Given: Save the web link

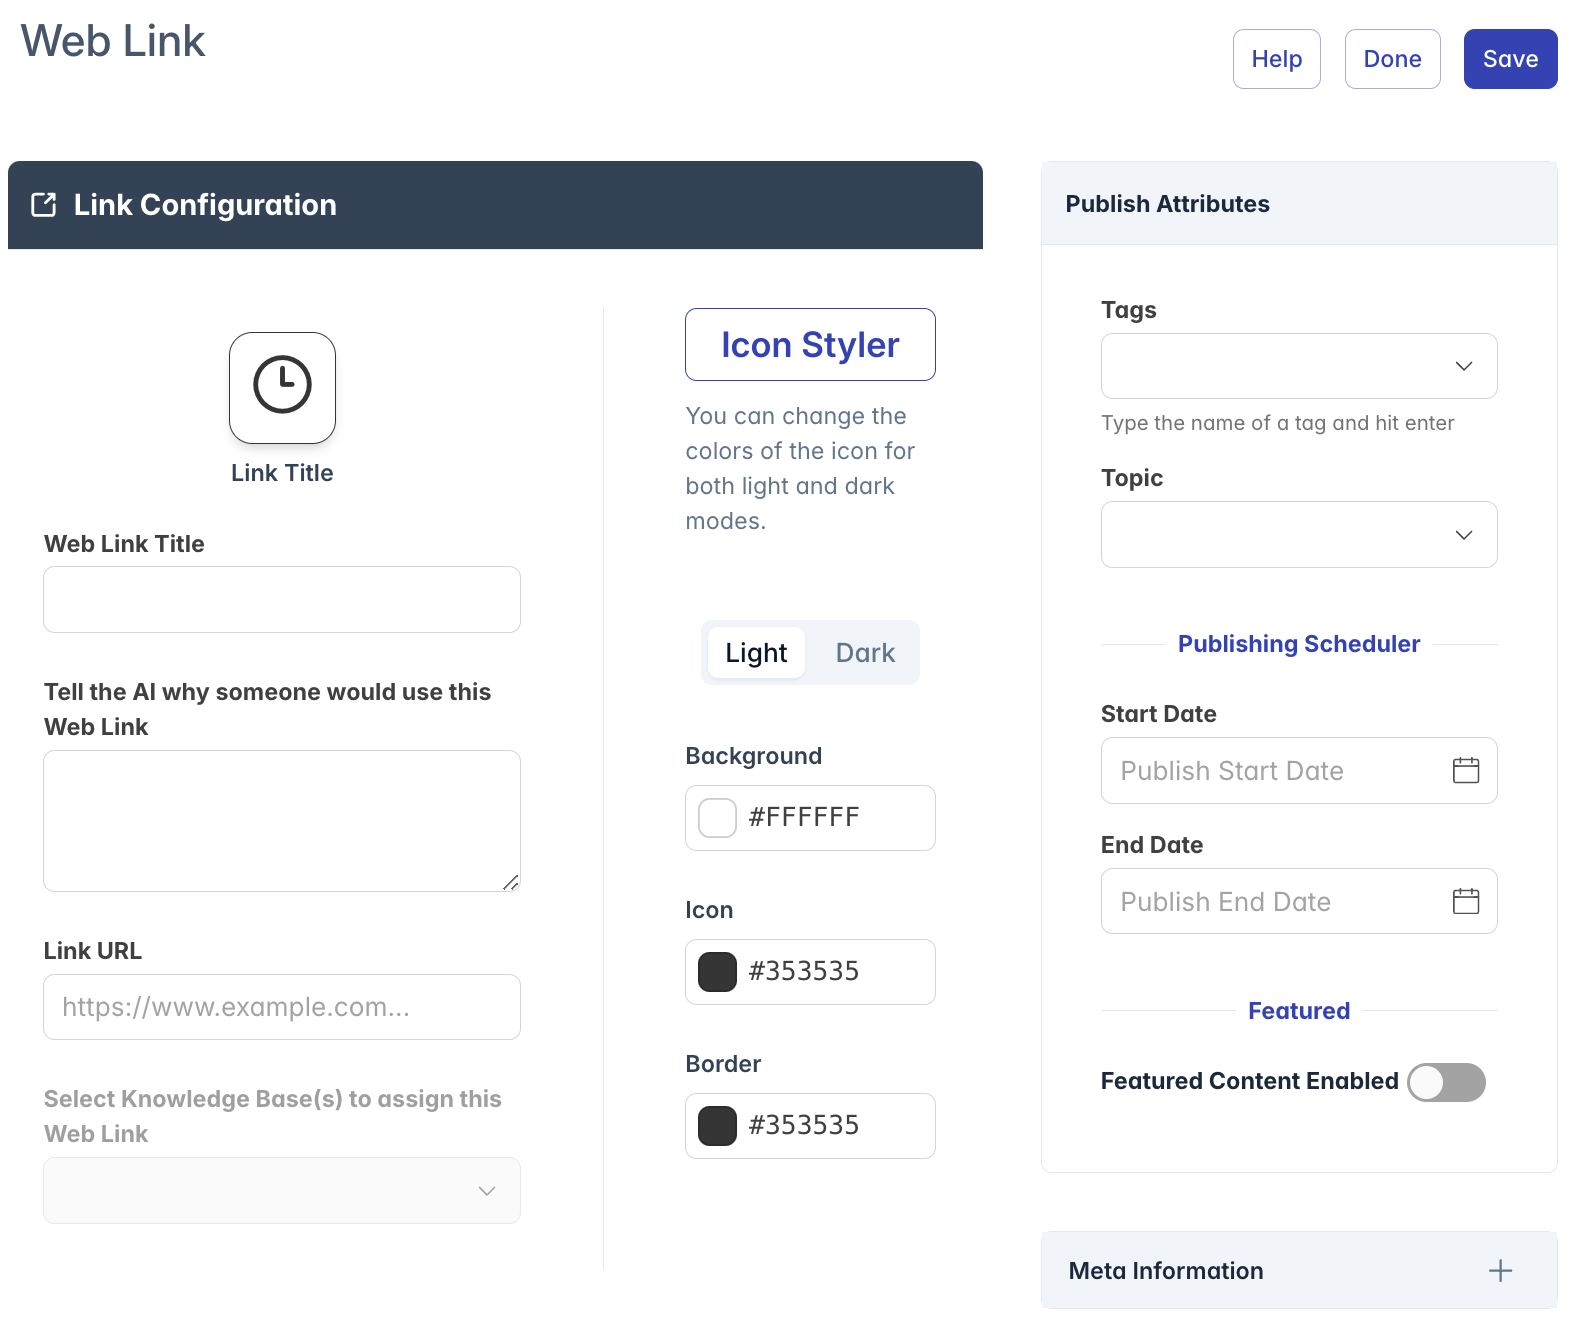Looking at the screenshot, I should point(1511,59).
